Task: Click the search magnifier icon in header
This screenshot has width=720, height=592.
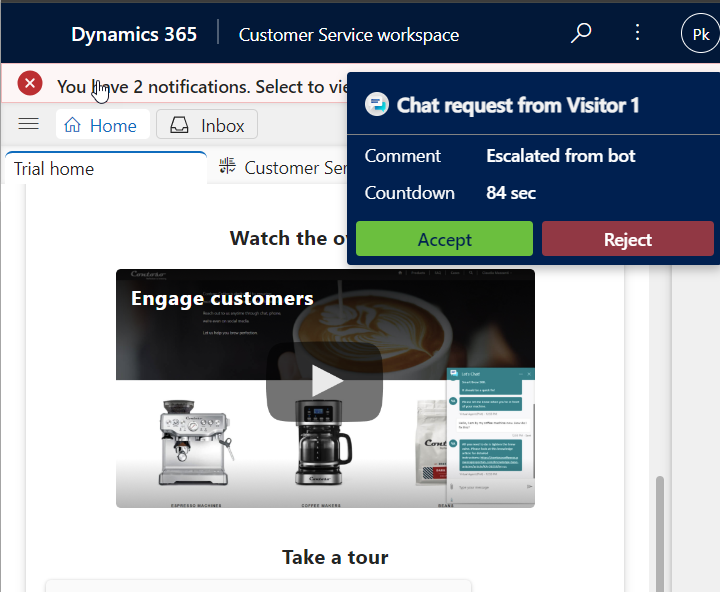Action: (581, 34)
